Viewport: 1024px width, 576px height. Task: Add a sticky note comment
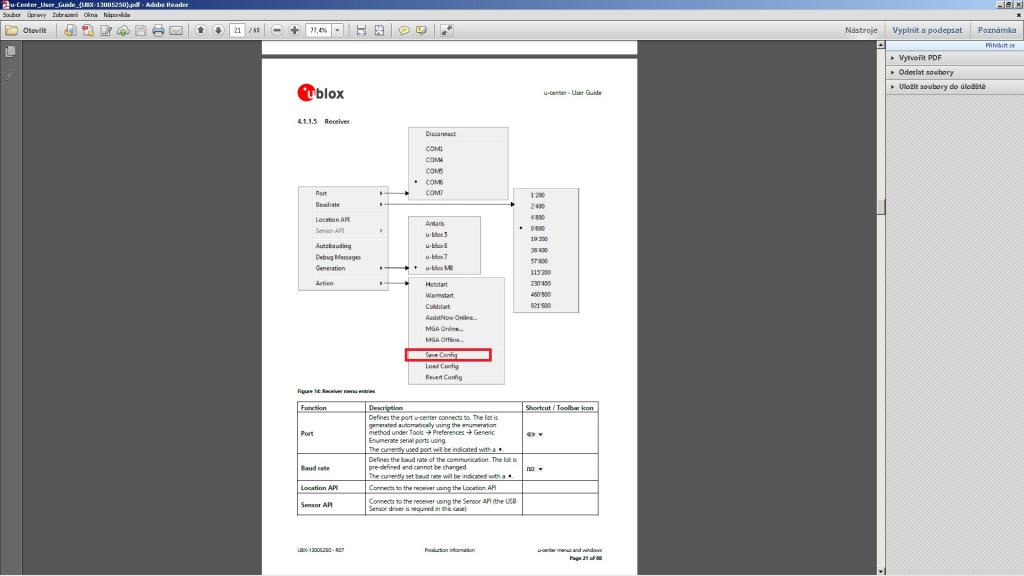click(x=405, y=30)
